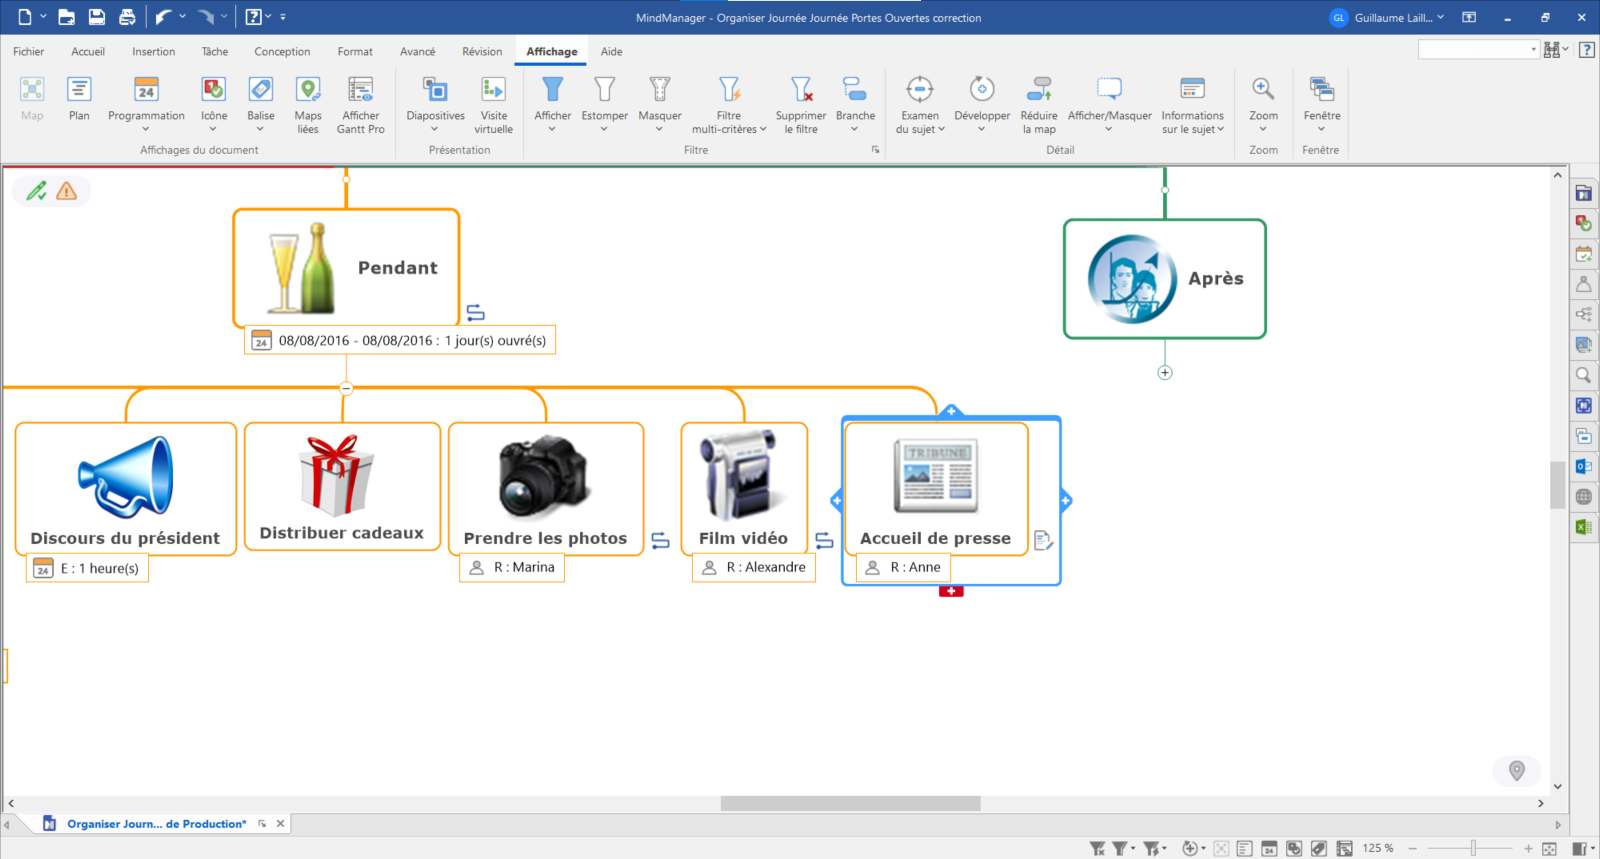Click the save icon in title bar
Viewport: 1600px width, 859px height.
pyautogui.click(x=97, y=17)
